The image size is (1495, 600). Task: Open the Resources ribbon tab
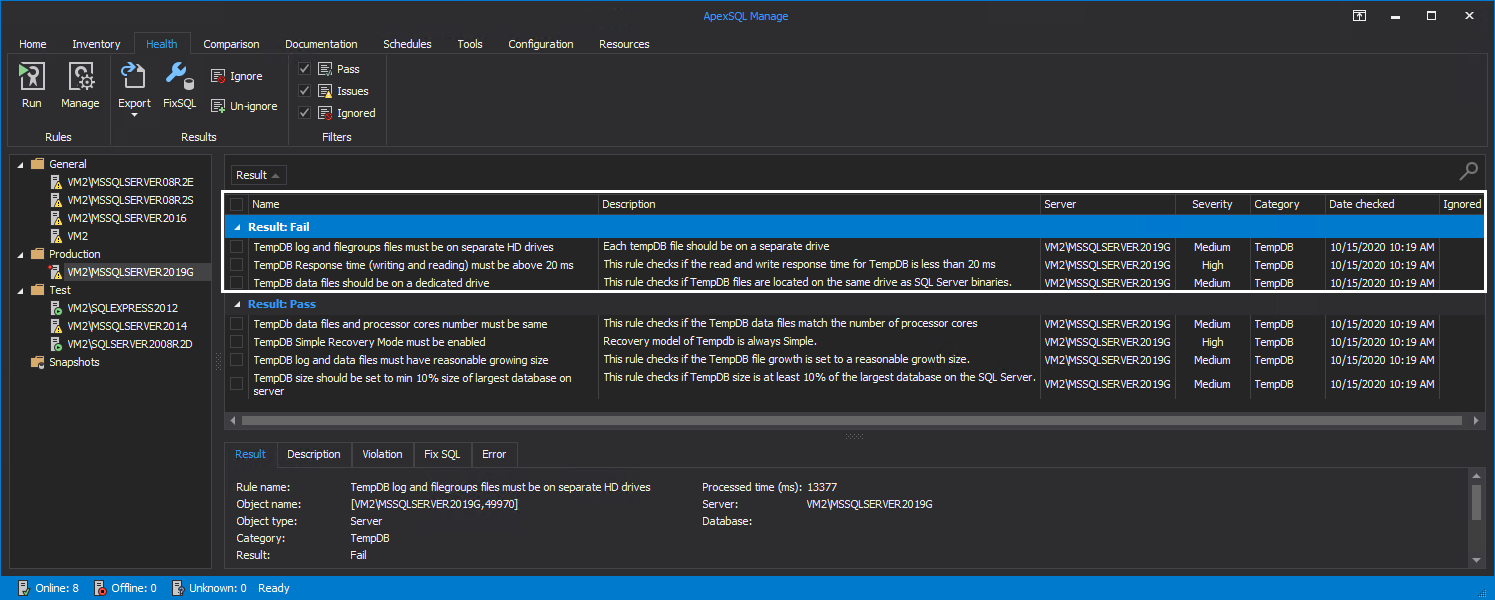click(624, 44)
